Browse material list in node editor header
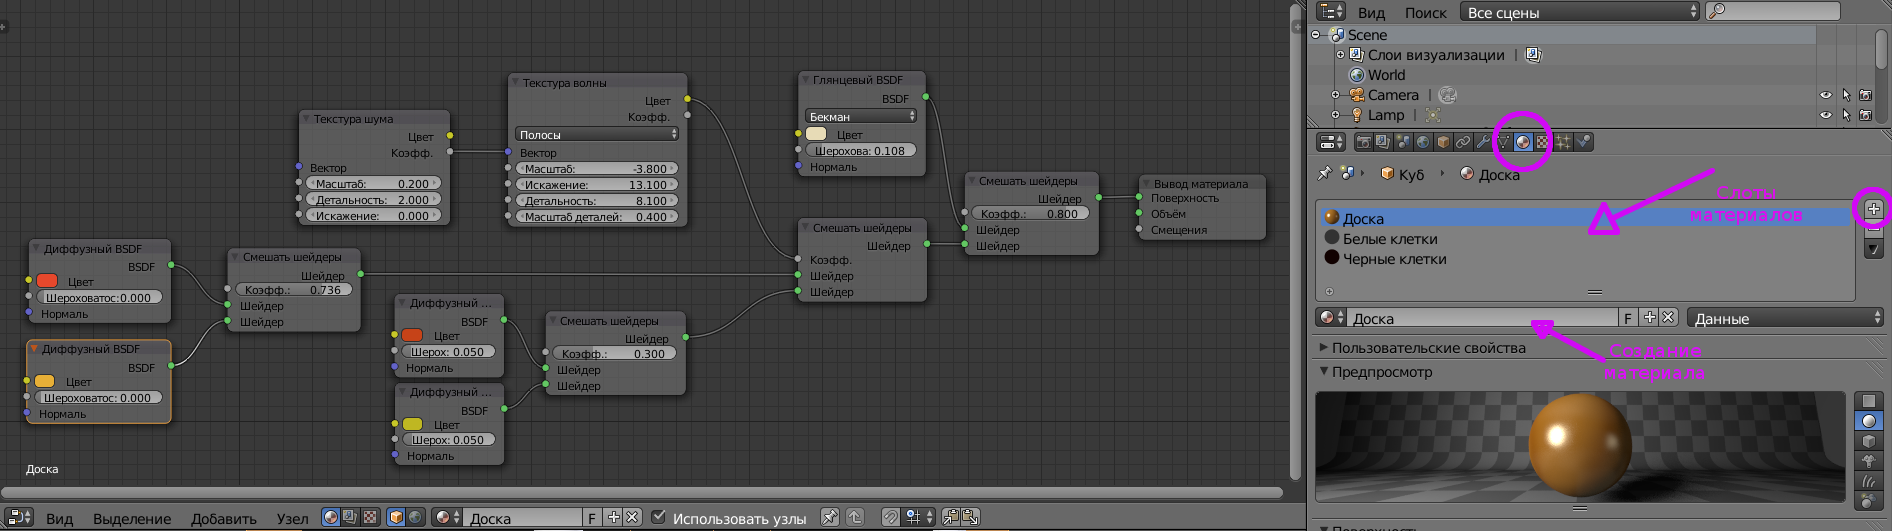 coord(448,517)
